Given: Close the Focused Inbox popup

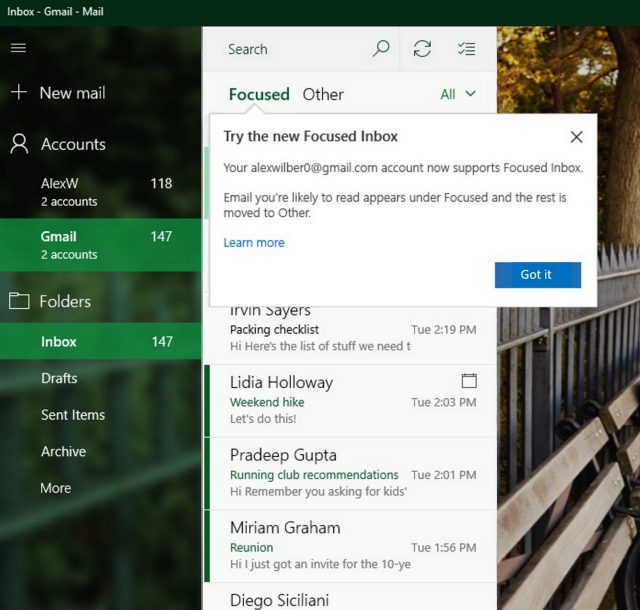Looking at the screenshot, I should [x=576, y=137].
